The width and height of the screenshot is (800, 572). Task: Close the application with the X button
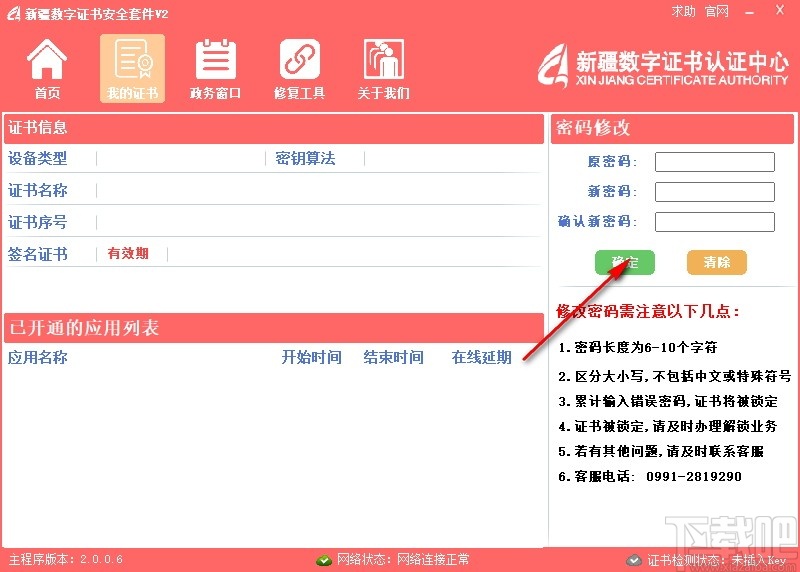(780, 10)
